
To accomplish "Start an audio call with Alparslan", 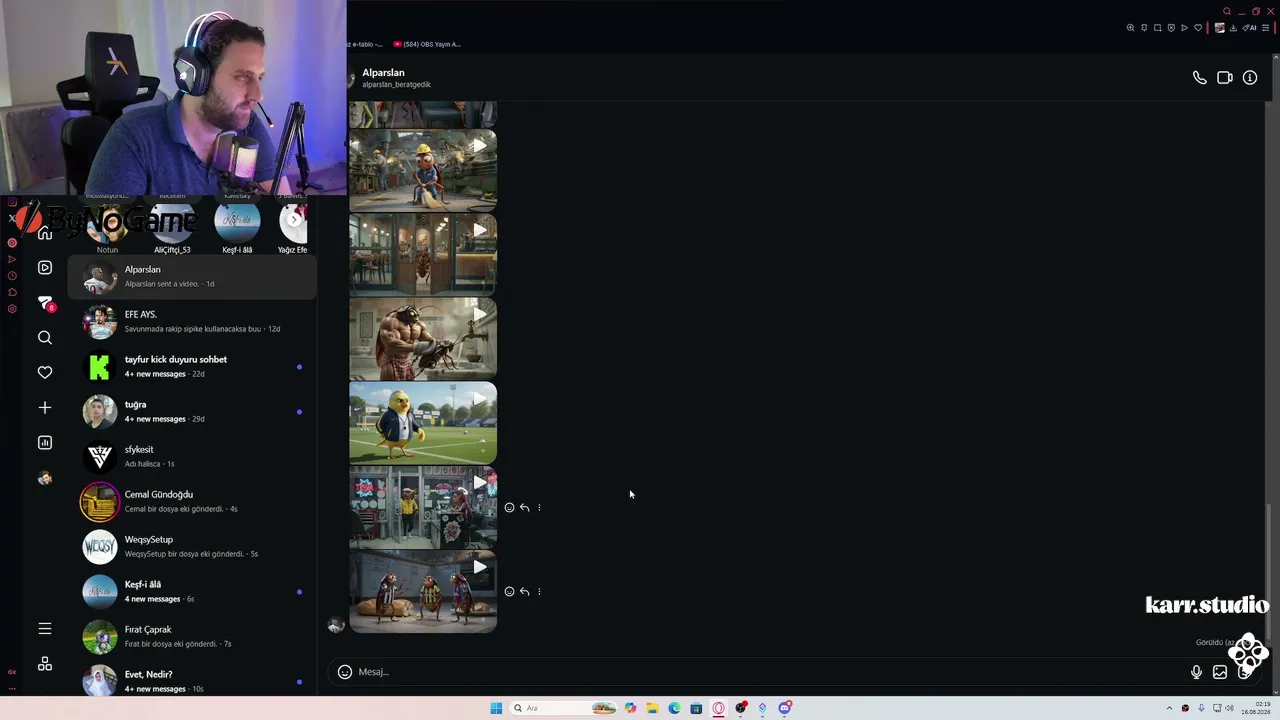I will (x=1199, y=78).
